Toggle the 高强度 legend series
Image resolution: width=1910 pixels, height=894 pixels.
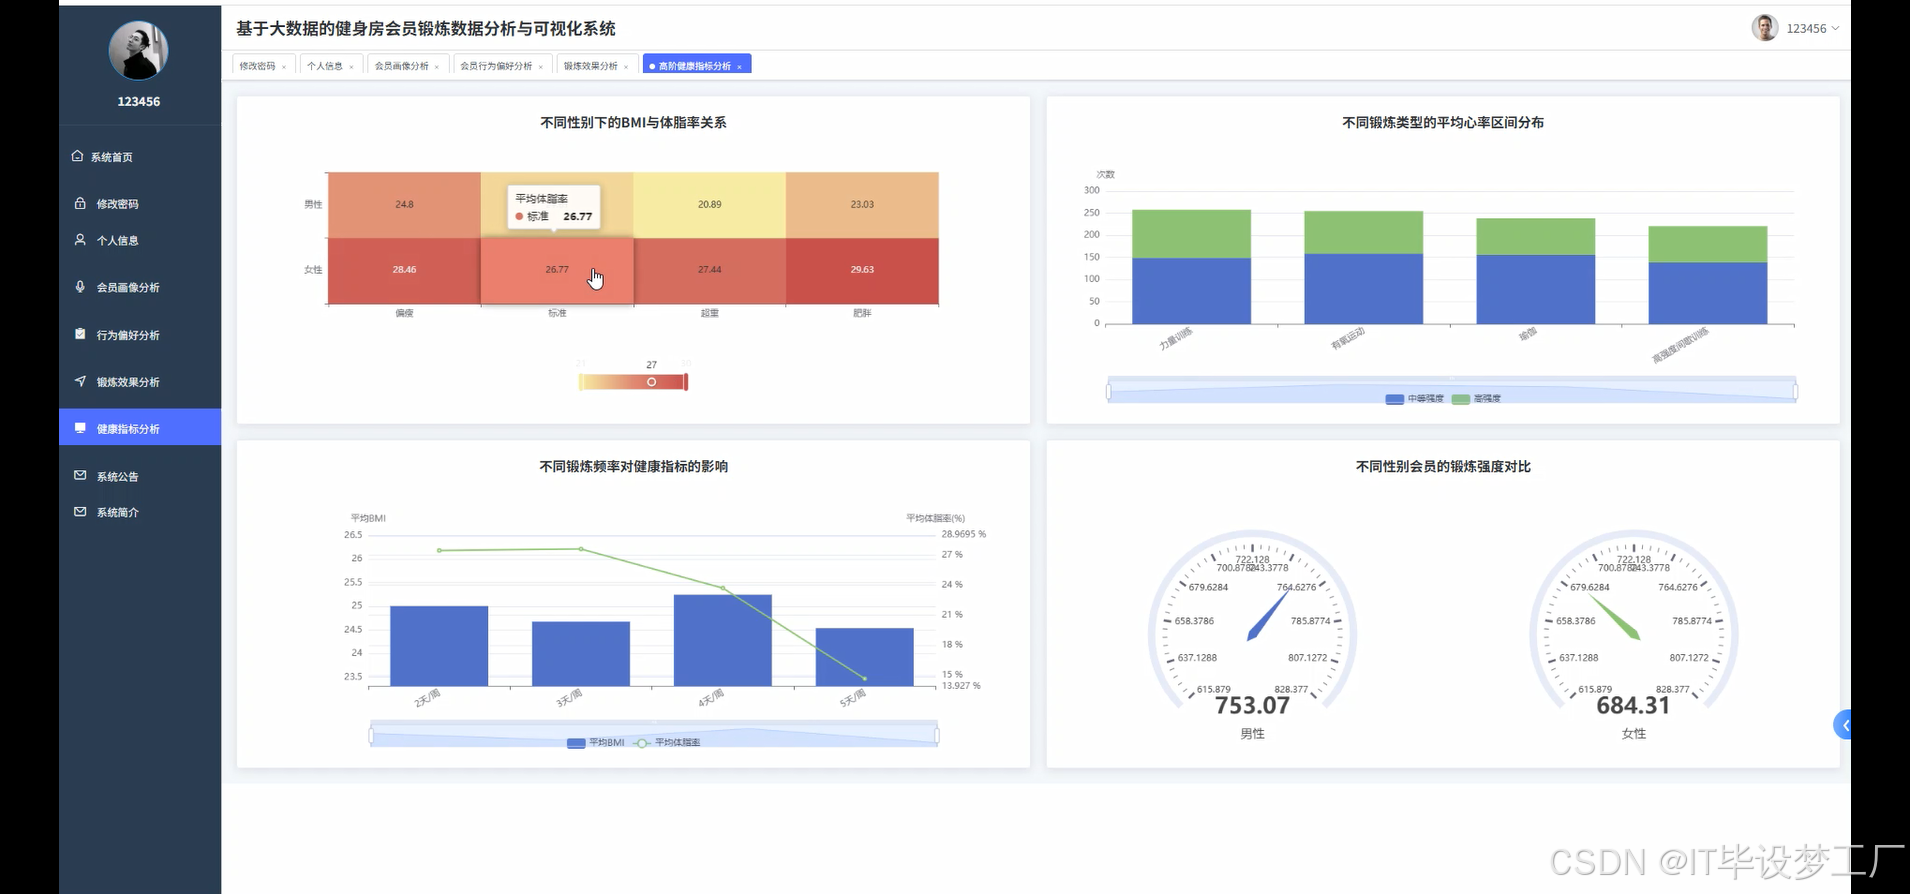(1476, 399)
